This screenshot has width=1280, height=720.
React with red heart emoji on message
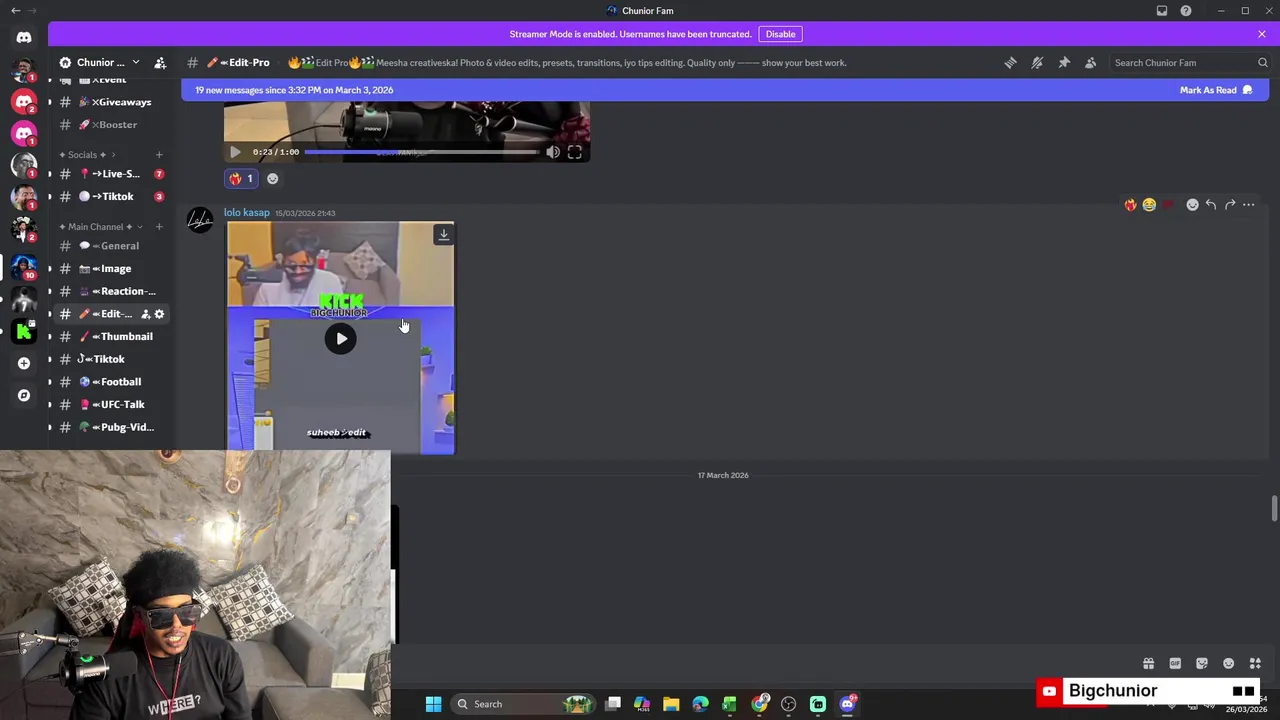click(1168, 205)
